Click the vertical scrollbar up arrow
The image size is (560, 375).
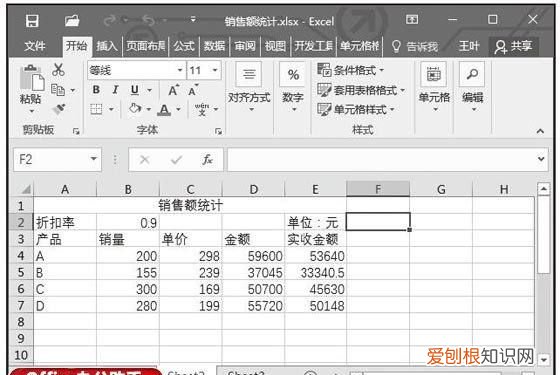(x=543, y=189)
